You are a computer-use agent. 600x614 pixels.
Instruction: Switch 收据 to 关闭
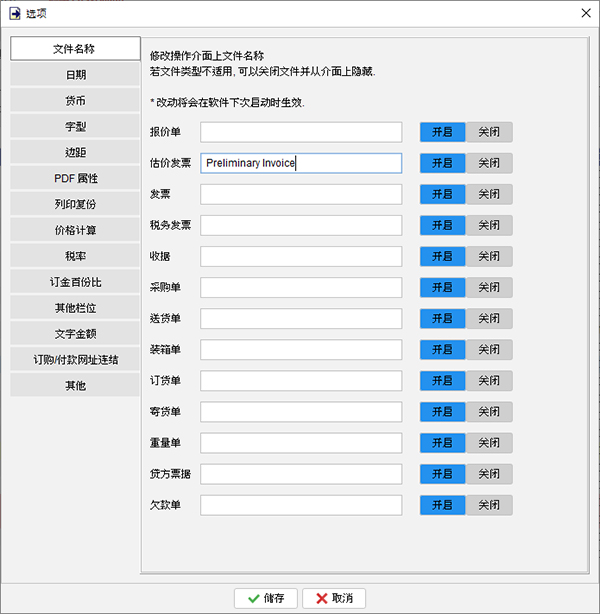[x=489, y=256]
